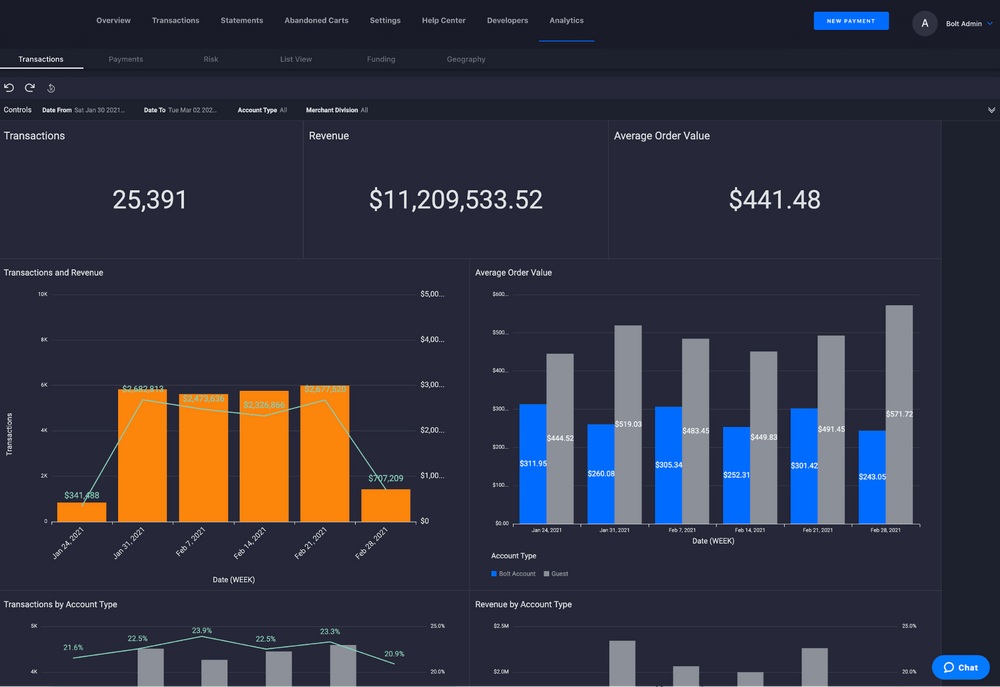Open Abandoned Carts page

[316, 20]
